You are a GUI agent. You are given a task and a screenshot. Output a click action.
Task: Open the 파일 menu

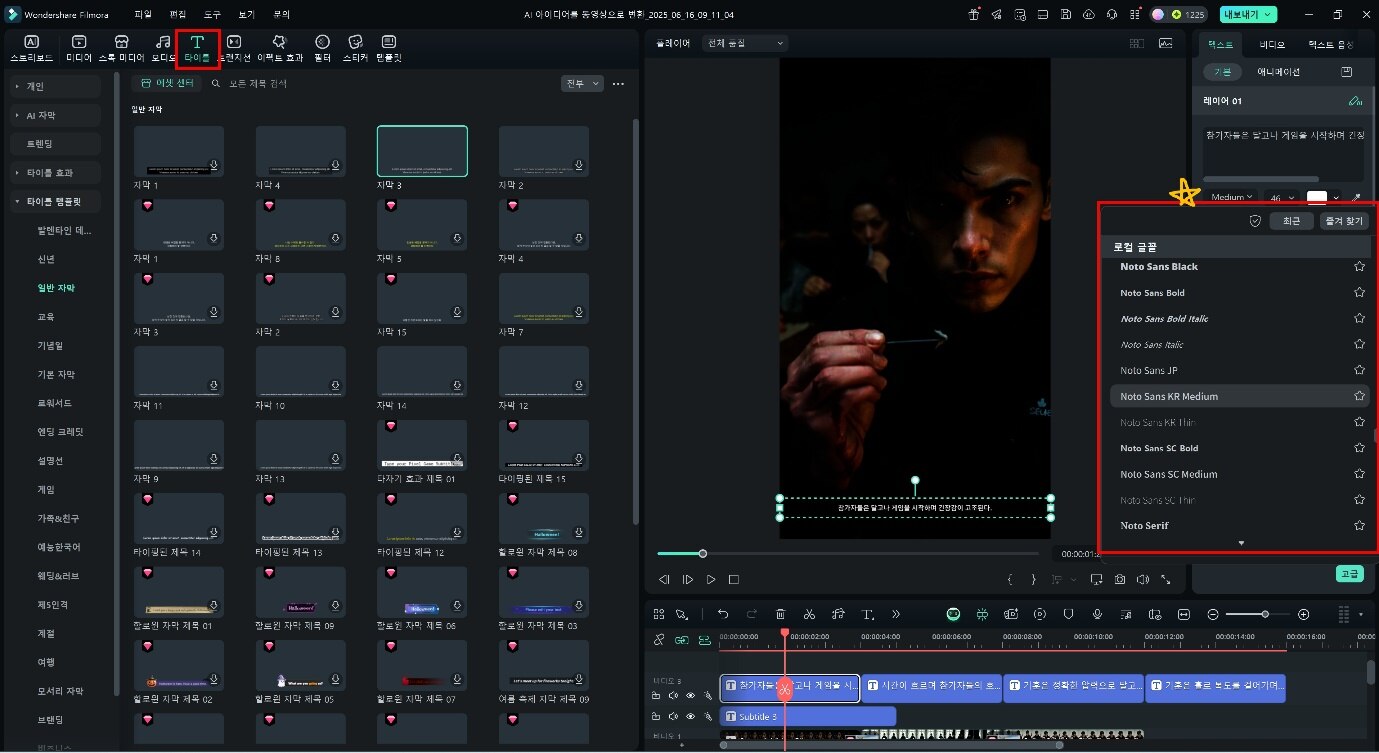142,15
